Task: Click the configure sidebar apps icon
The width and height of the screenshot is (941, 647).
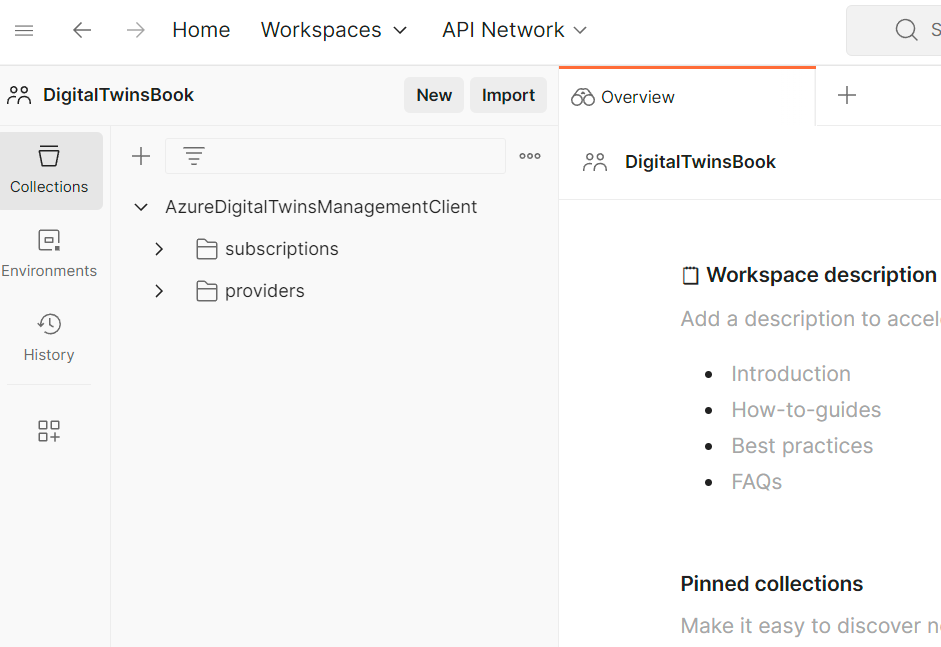Action: tap(49, 431)
